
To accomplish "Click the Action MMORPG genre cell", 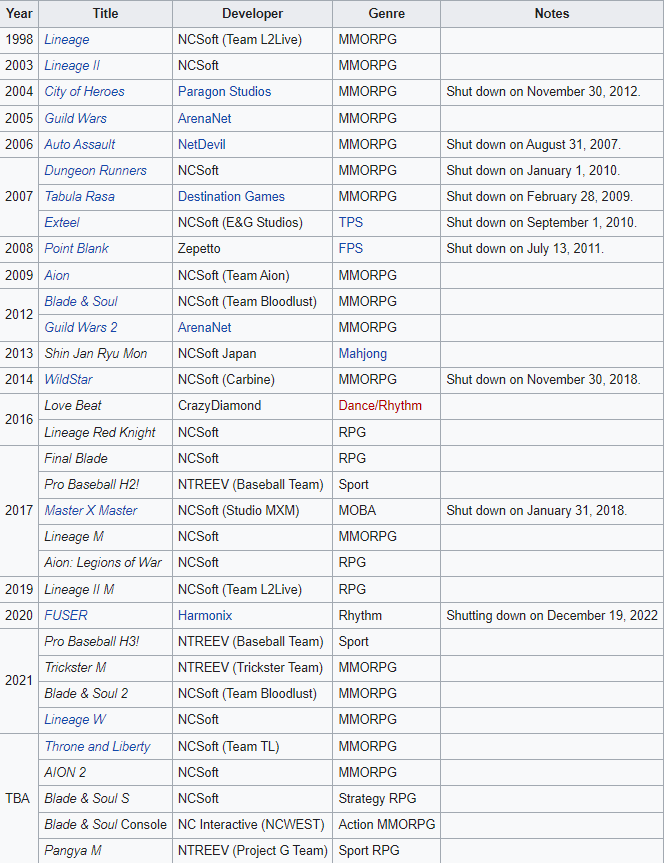I will click(387, 824).
